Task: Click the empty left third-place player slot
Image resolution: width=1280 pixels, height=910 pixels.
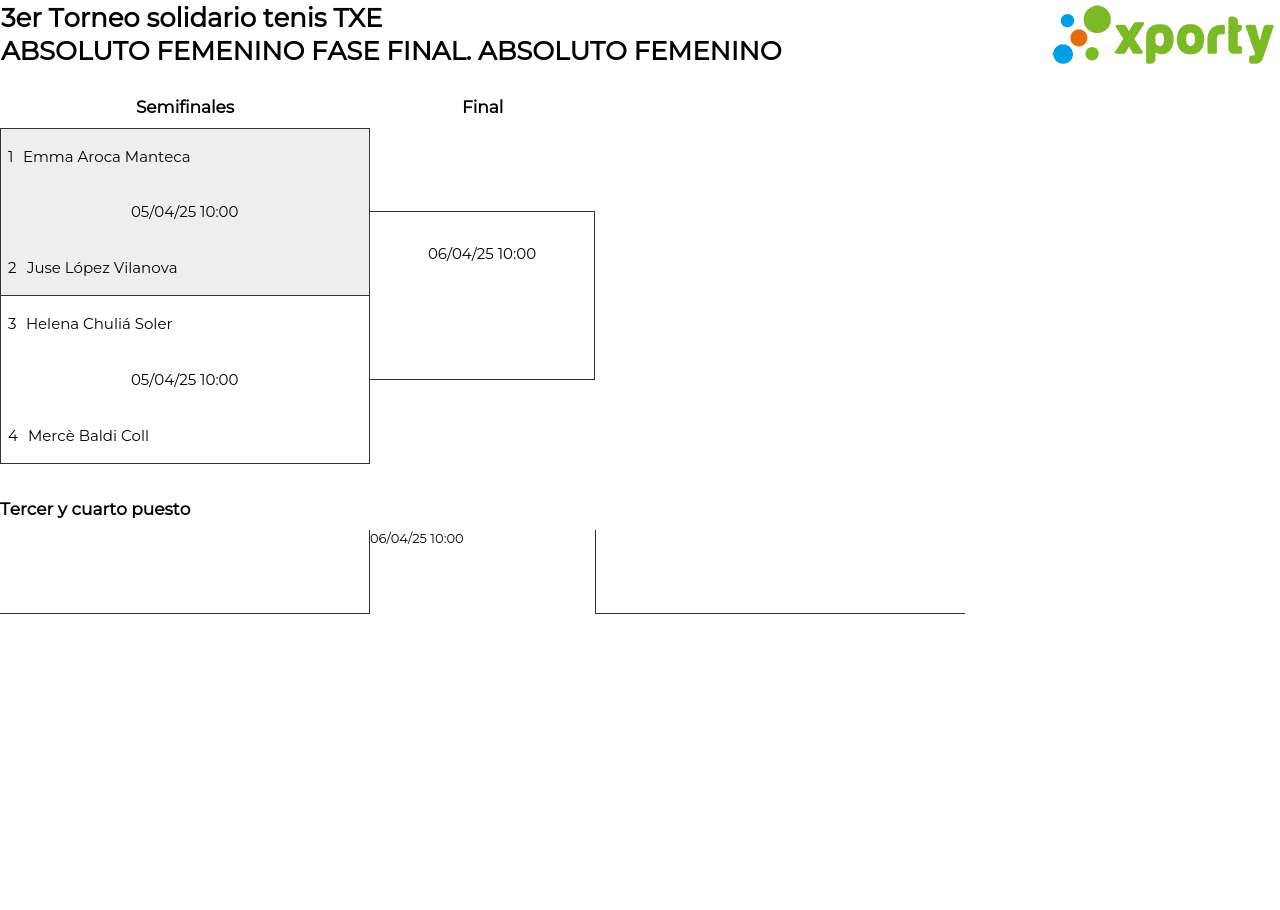Action: click(184, 575)
